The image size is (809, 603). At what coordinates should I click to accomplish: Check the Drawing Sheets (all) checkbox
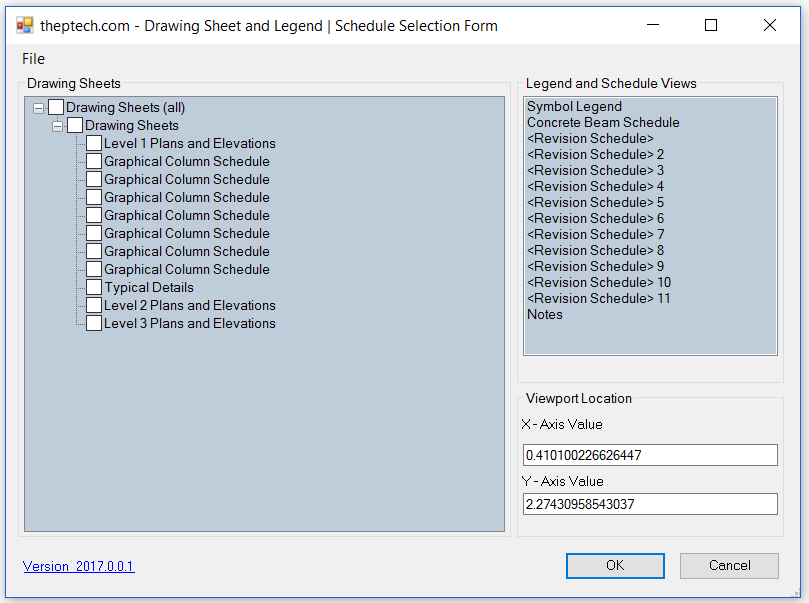click(56, 107)
